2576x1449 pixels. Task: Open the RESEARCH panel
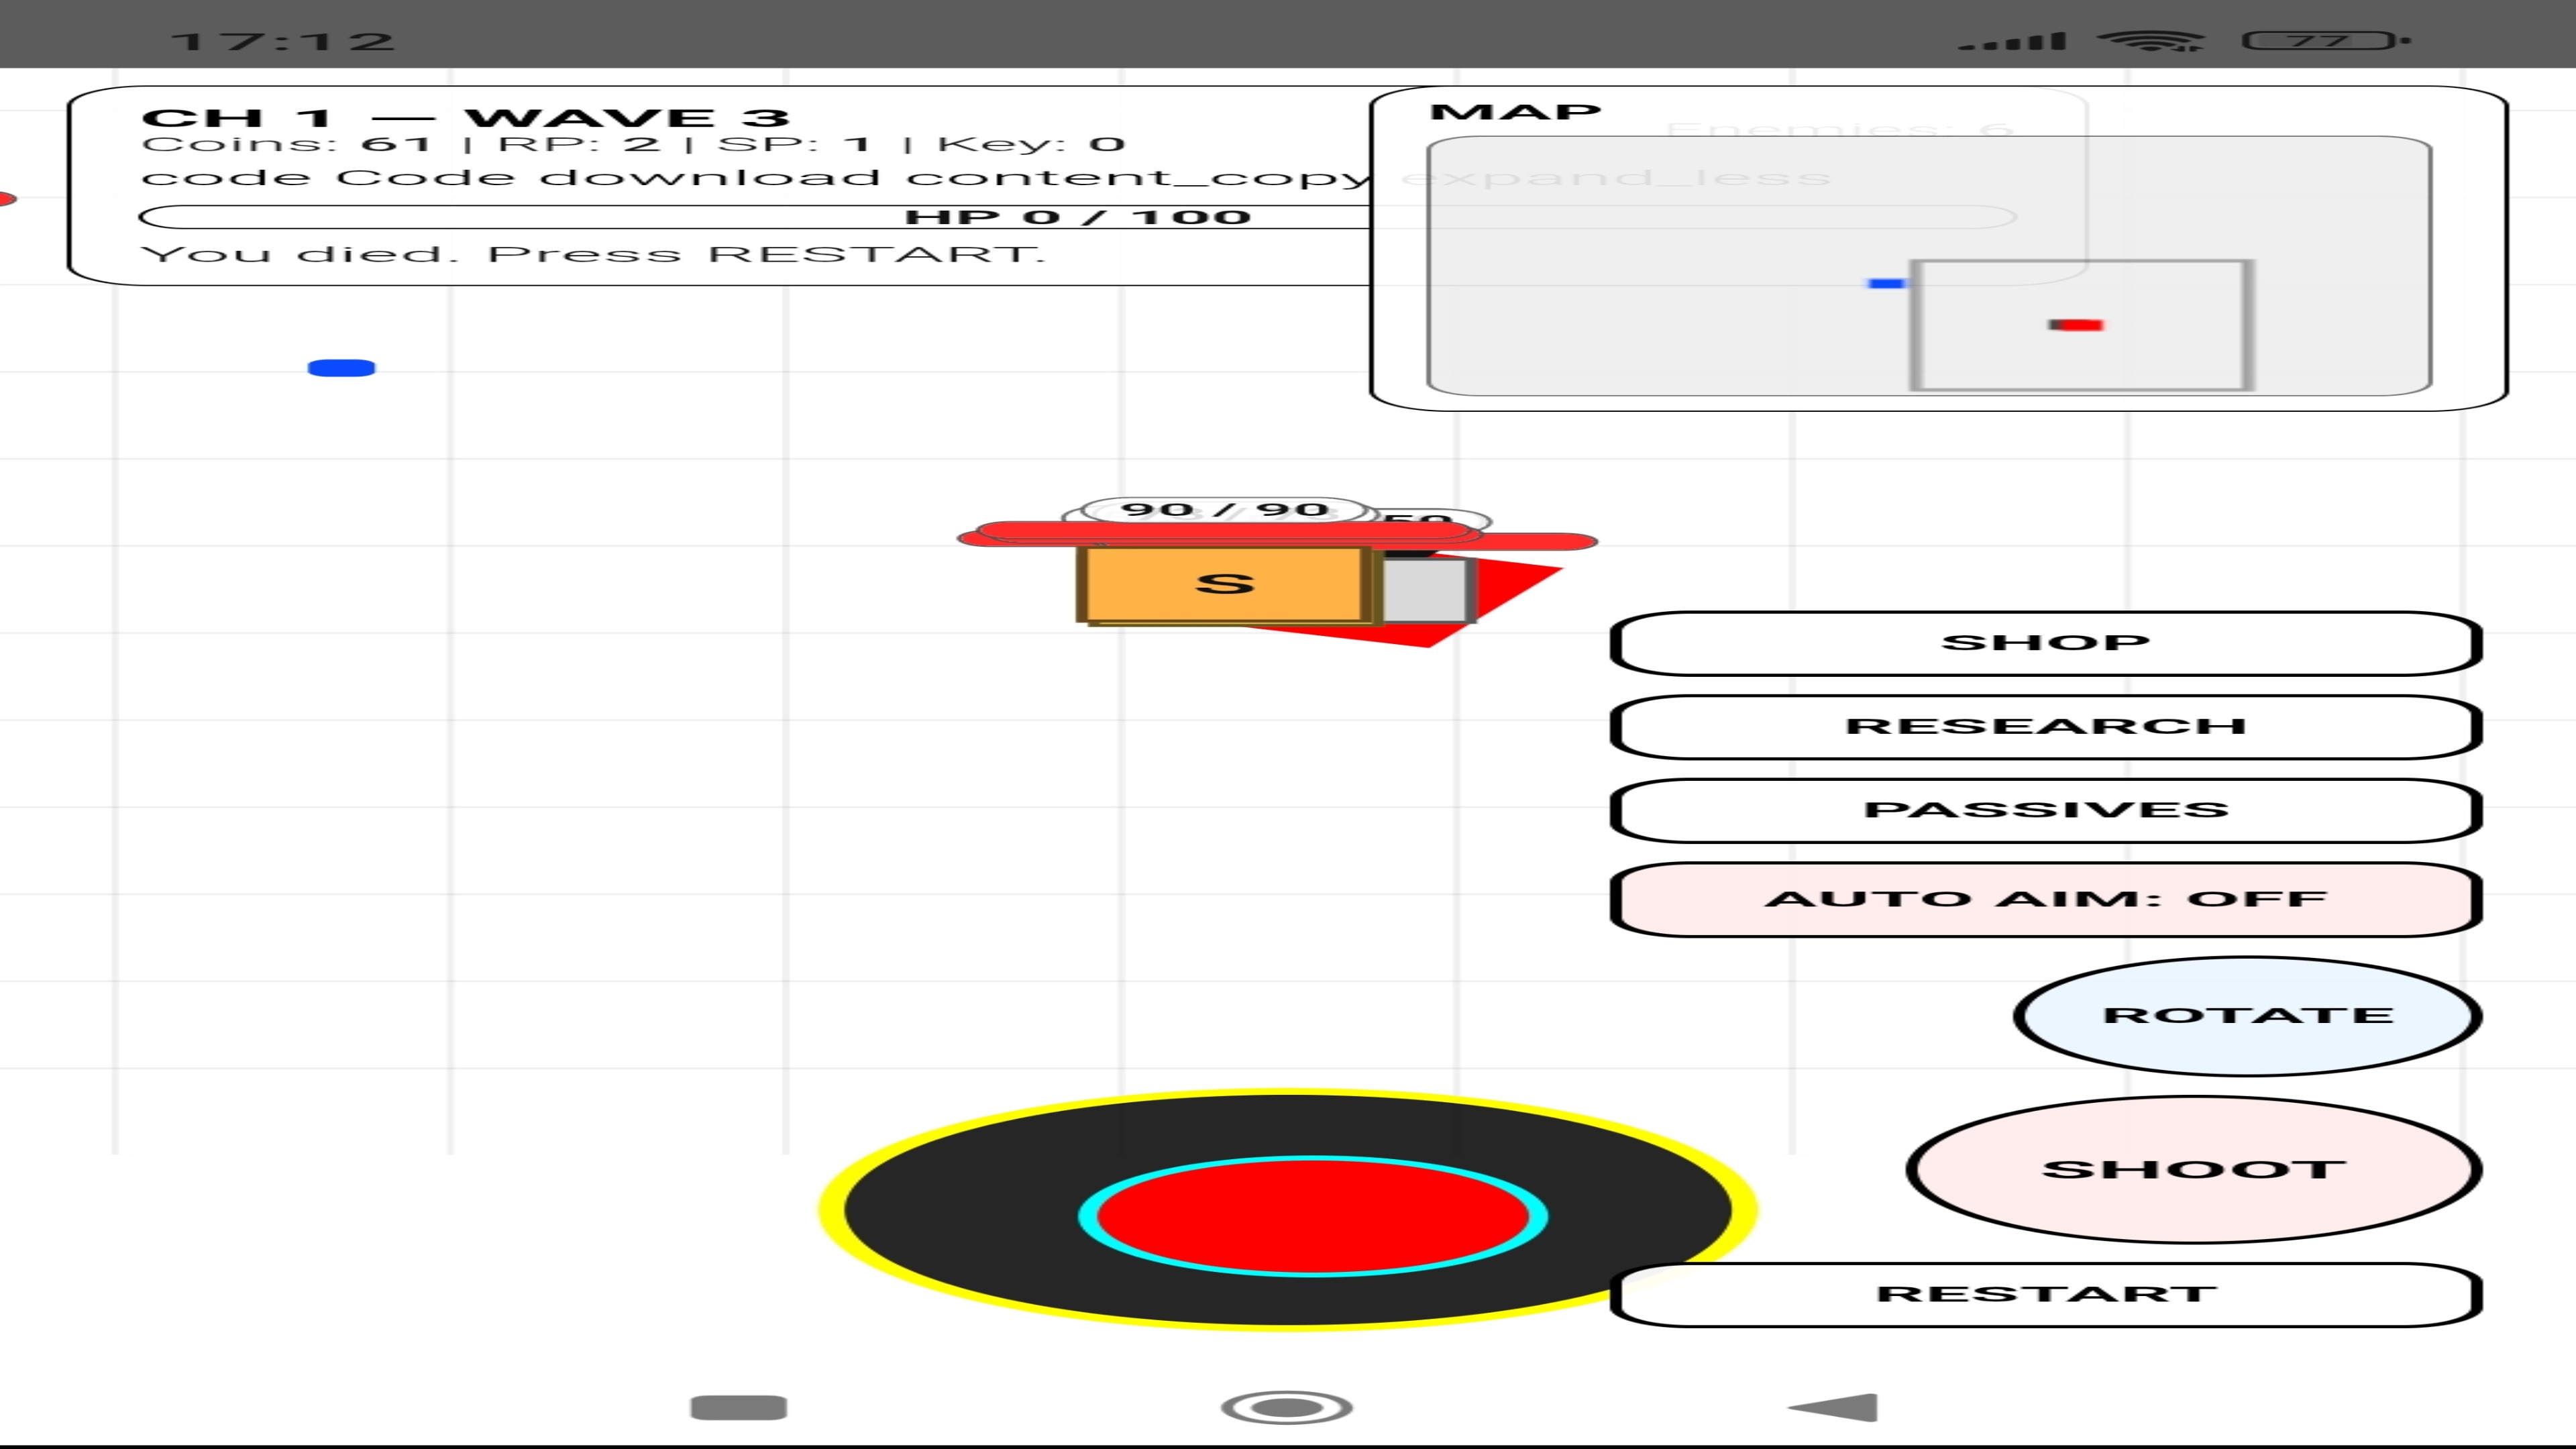pyautogui.click(x=2045, y=727)
